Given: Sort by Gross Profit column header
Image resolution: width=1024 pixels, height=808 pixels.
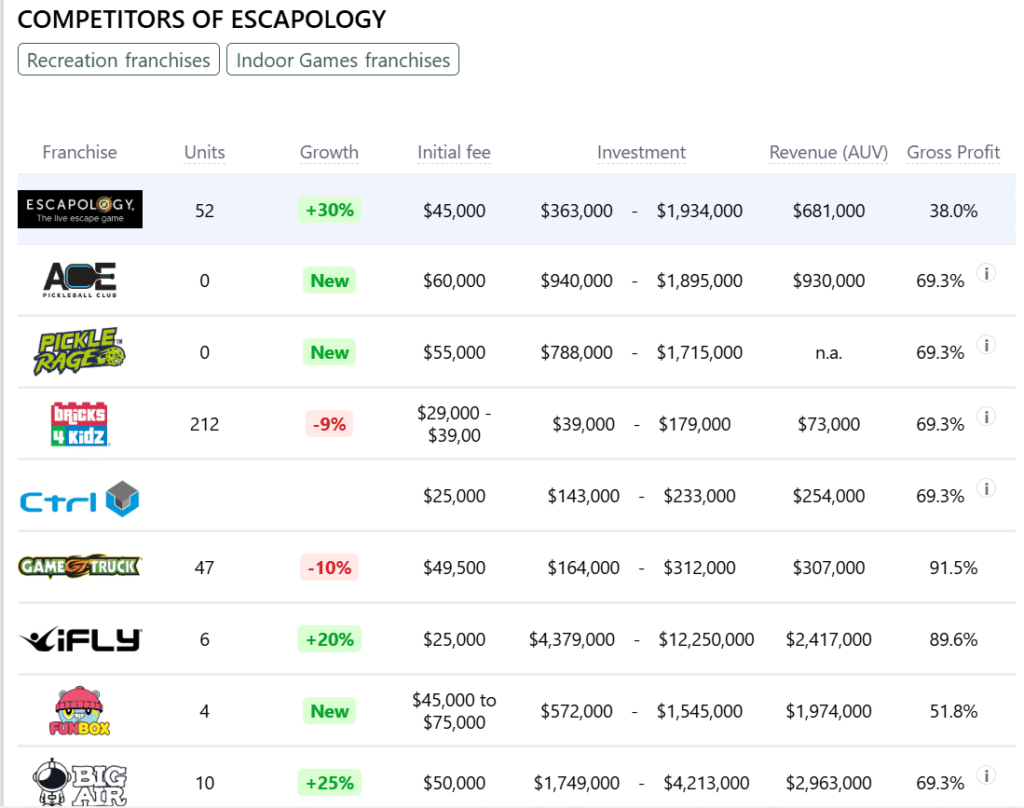Looking at the screenshot, I should tap(953, 152).
